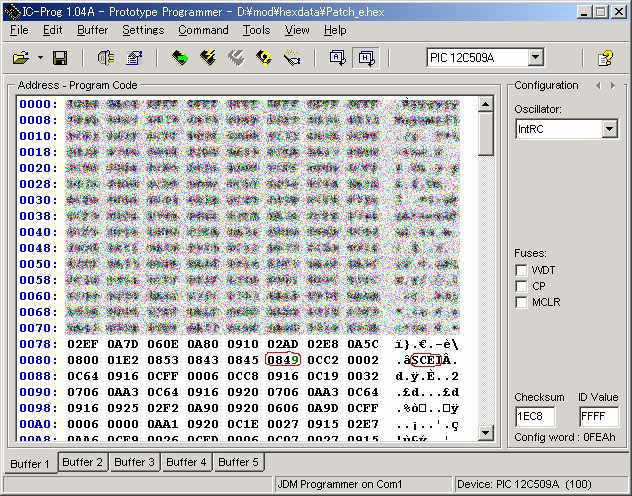Expand the recent files arrow beside Open
The image size is (632, 496).
coord(40,58)
